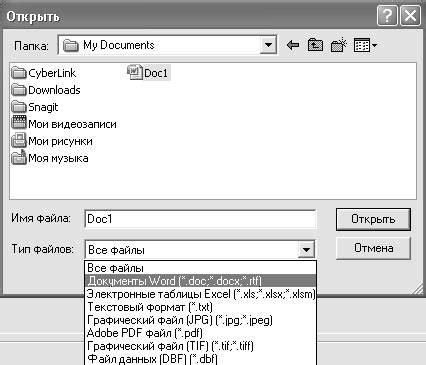This screenshot has width=426, height=365.
Task: Select Мои рисунки folder
Action: click(x=52, y=141)
